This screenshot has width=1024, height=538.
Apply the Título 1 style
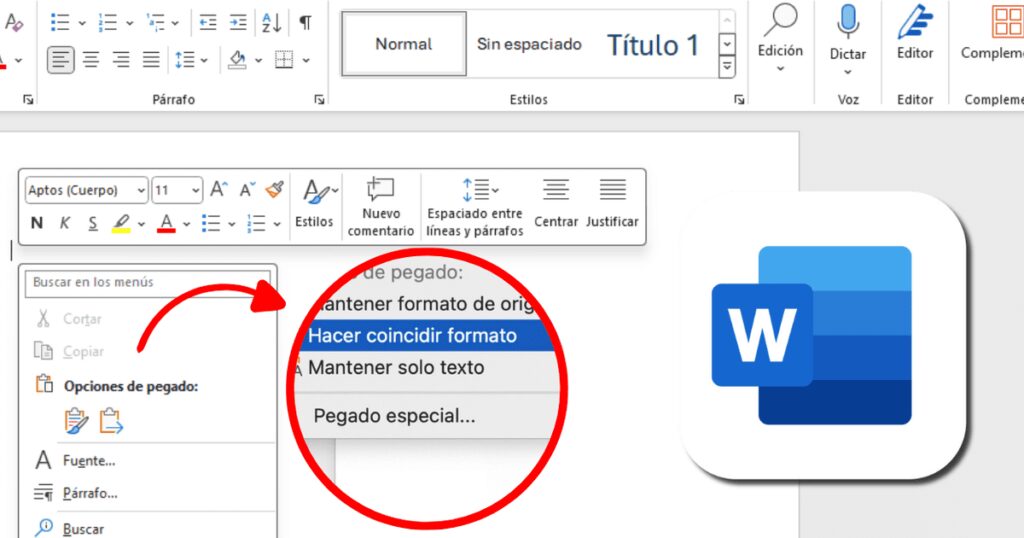pos(653,45)
